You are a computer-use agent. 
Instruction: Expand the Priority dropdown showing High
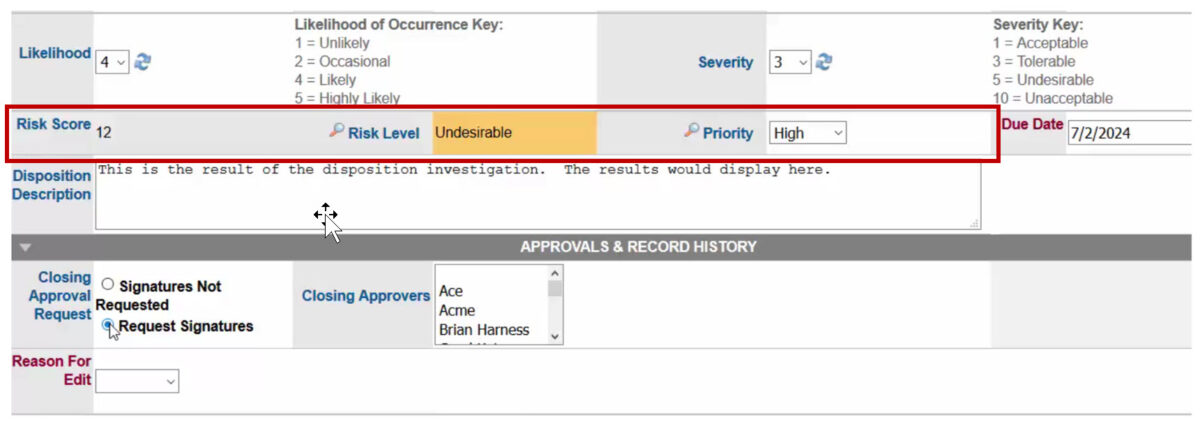[x=807, y=132]
